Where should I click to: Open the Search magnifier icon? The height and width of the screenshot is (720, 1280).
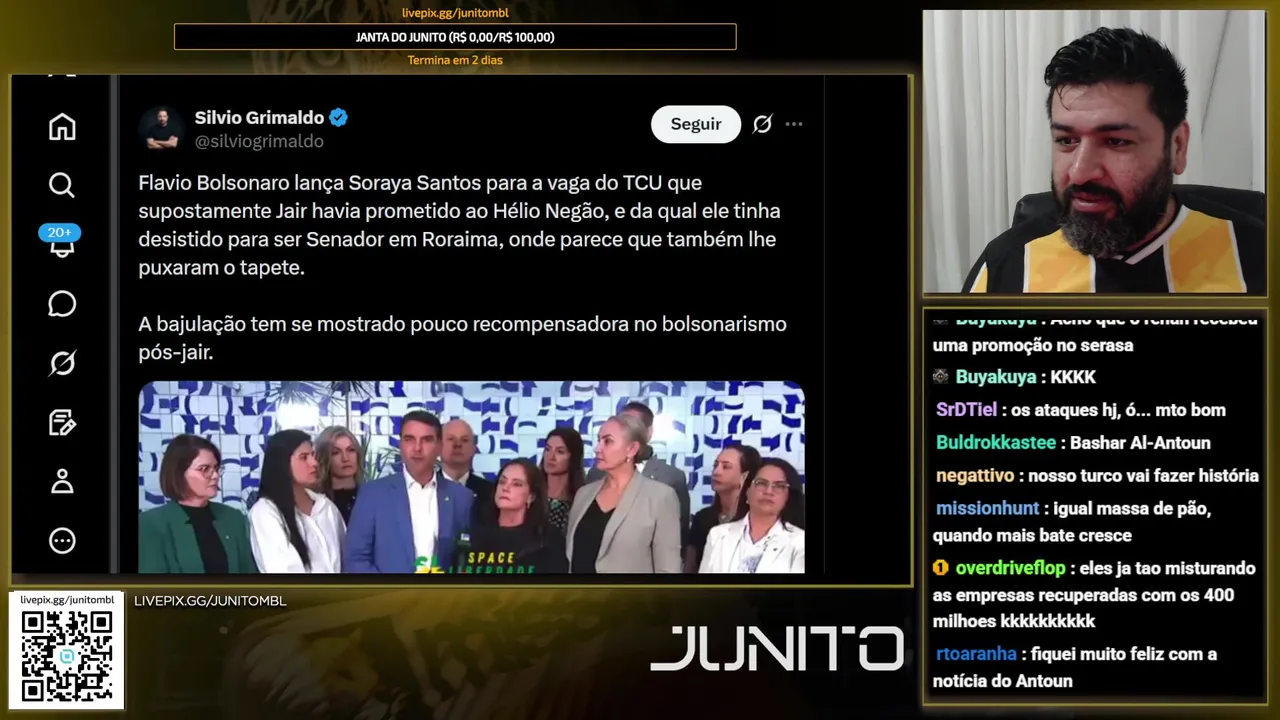tap(62, 185)
